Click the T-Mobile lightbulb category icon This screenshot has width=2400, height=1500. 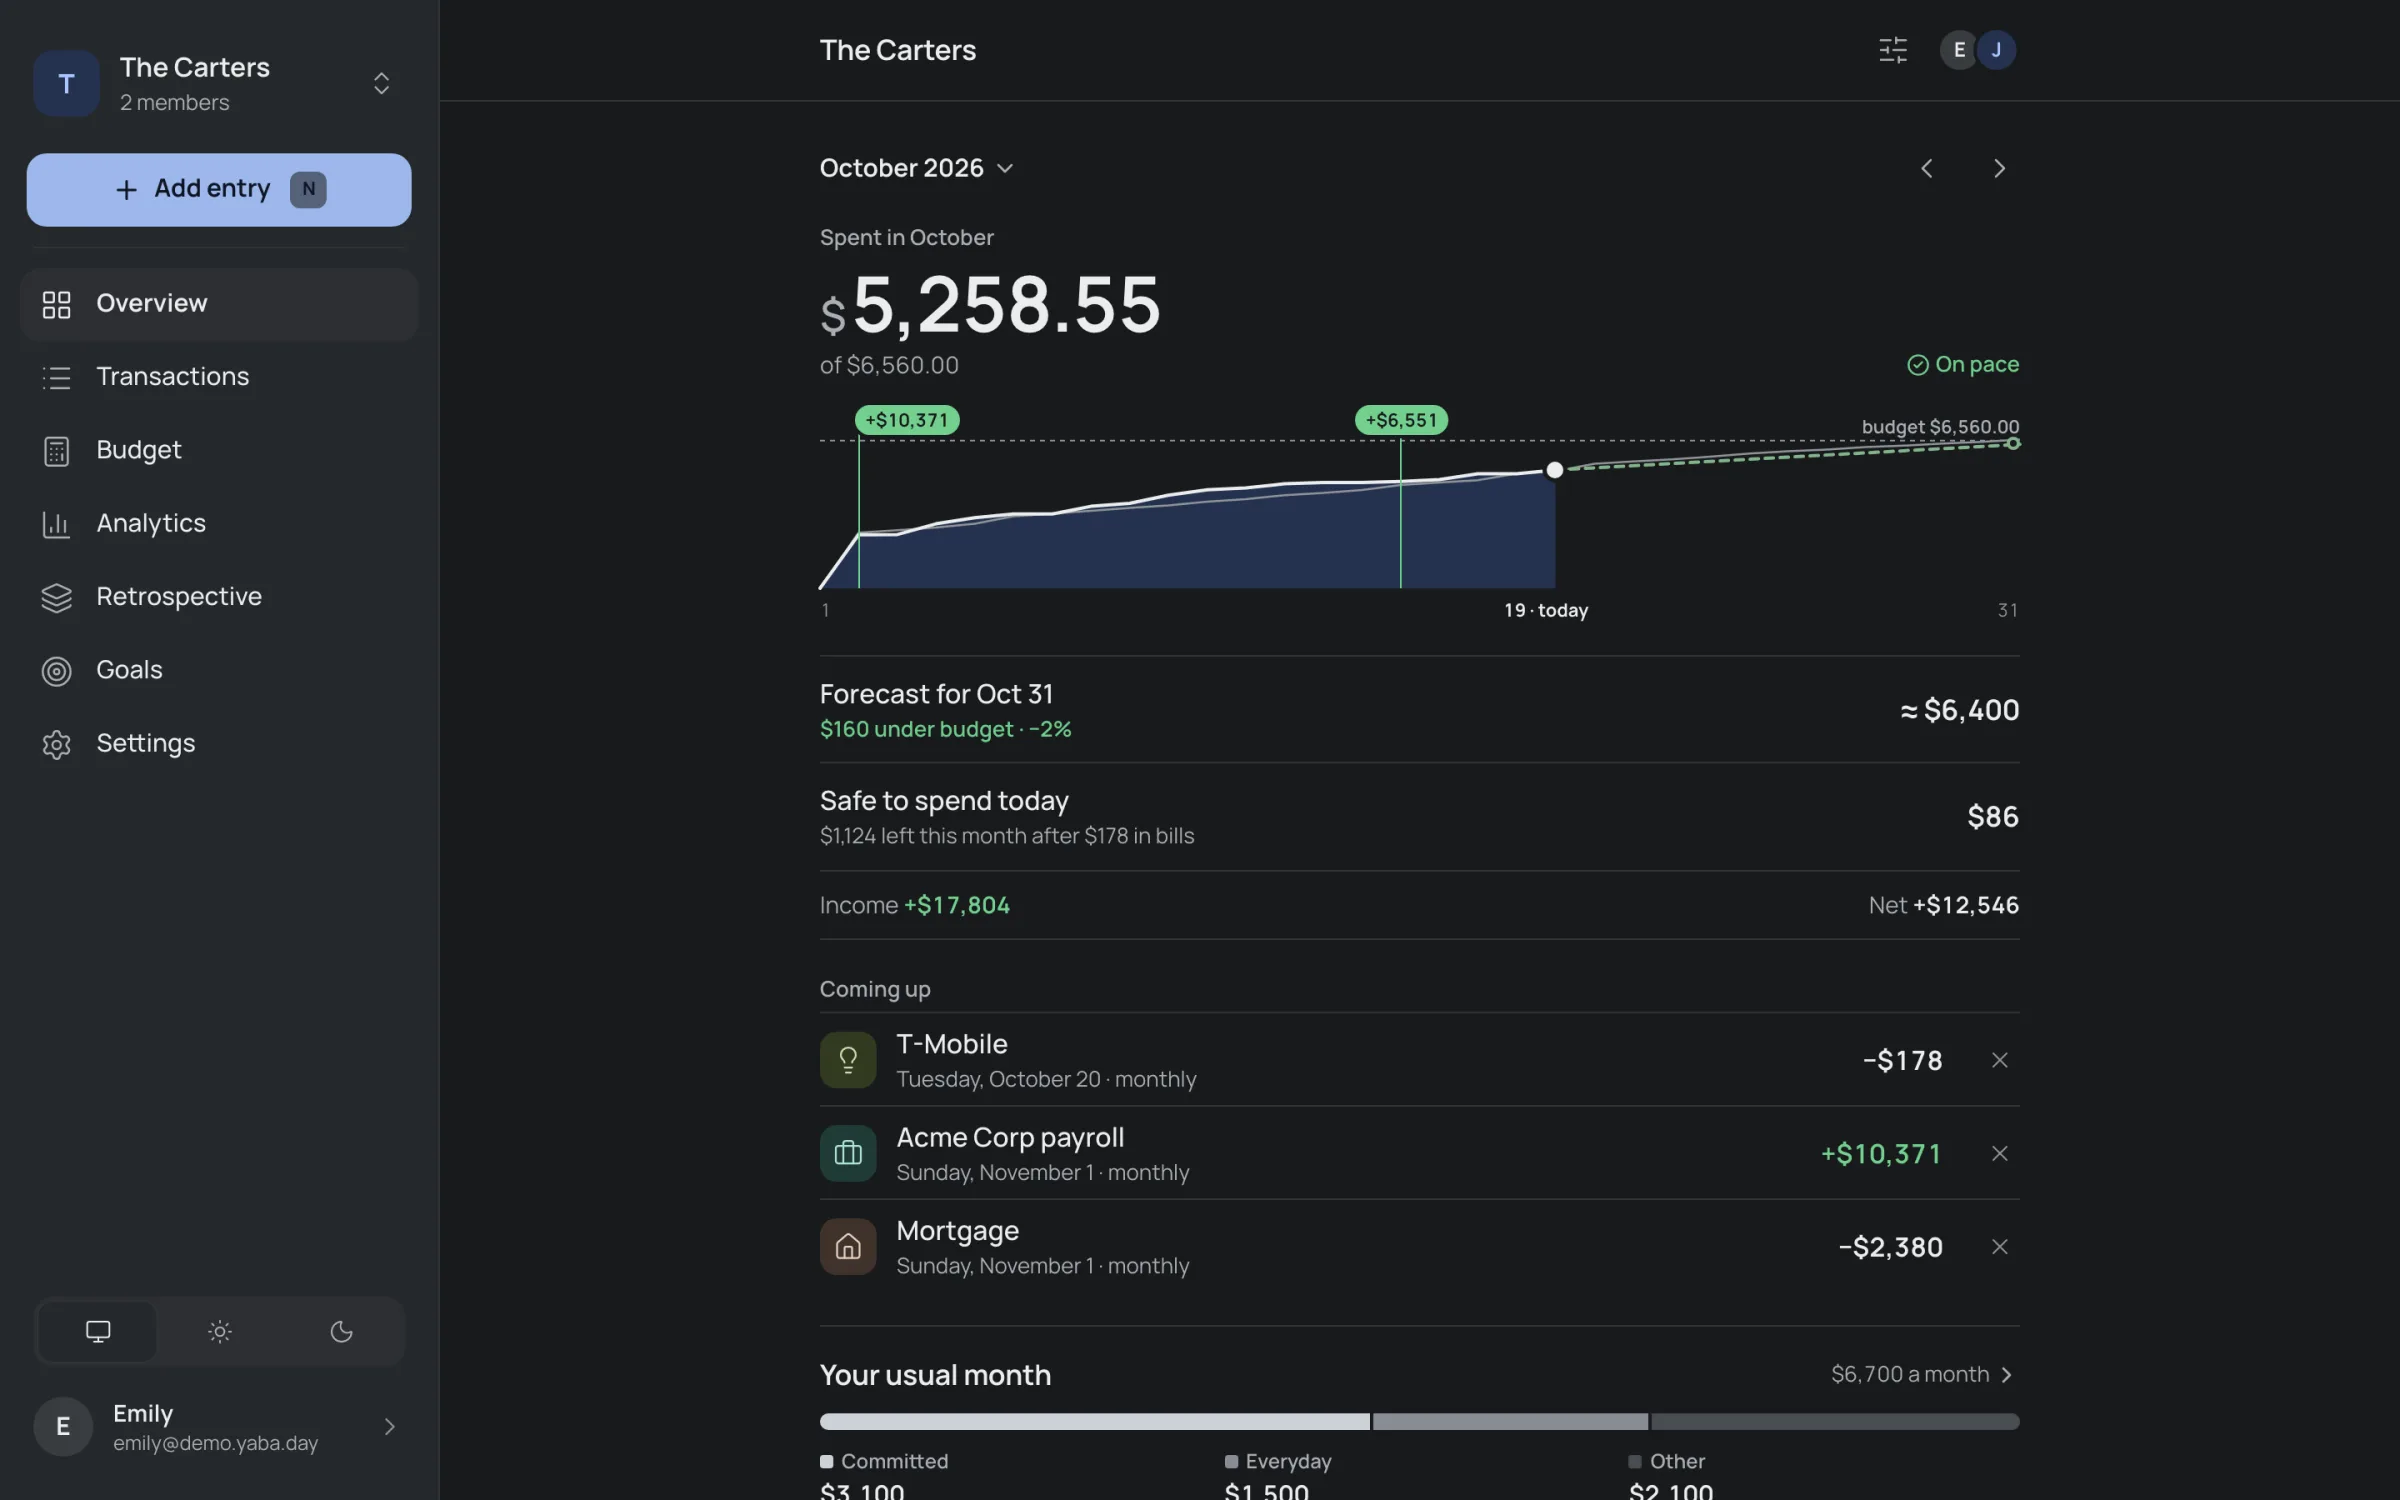(848, 1059)
